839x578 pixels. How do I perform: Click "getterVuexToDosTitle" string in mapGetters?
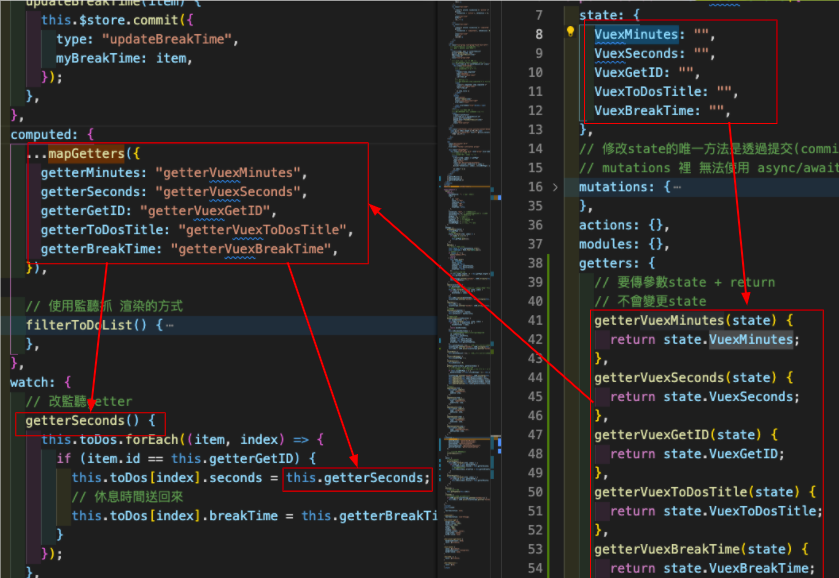coord(262,230)
